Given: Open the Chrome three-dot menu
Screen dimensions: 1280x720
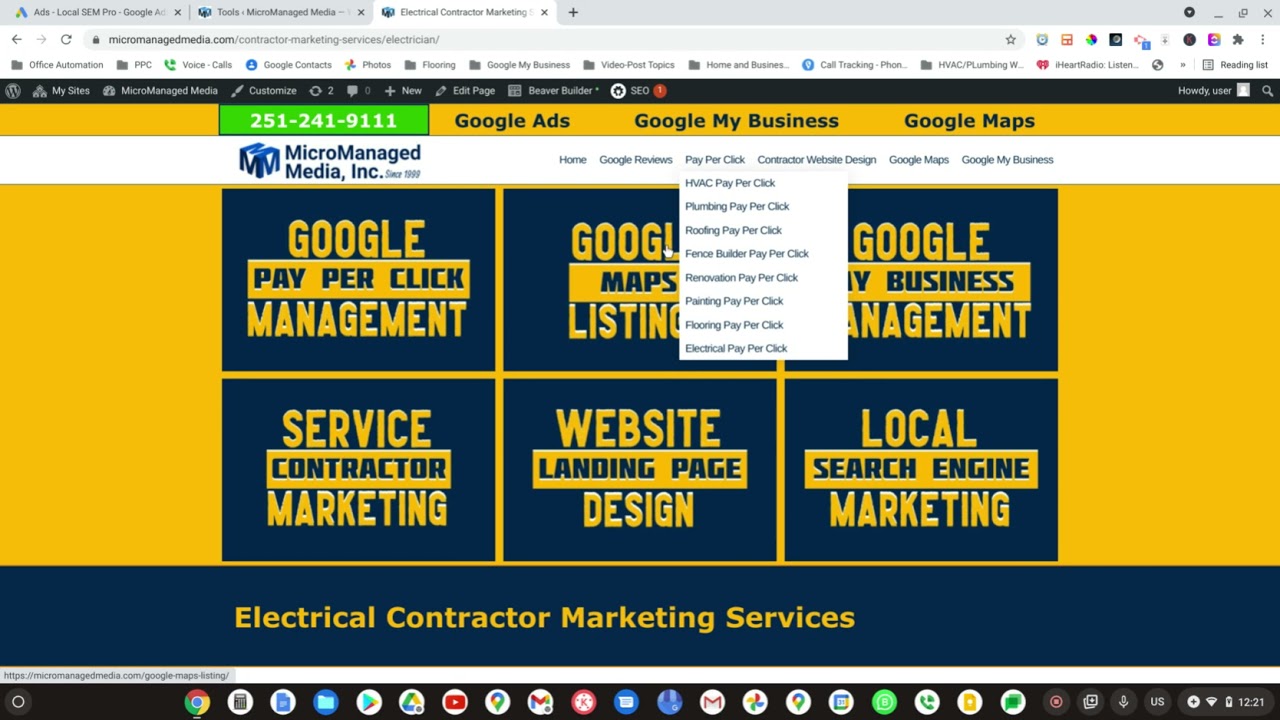Looking at the screenshot, I should 1263,39.
